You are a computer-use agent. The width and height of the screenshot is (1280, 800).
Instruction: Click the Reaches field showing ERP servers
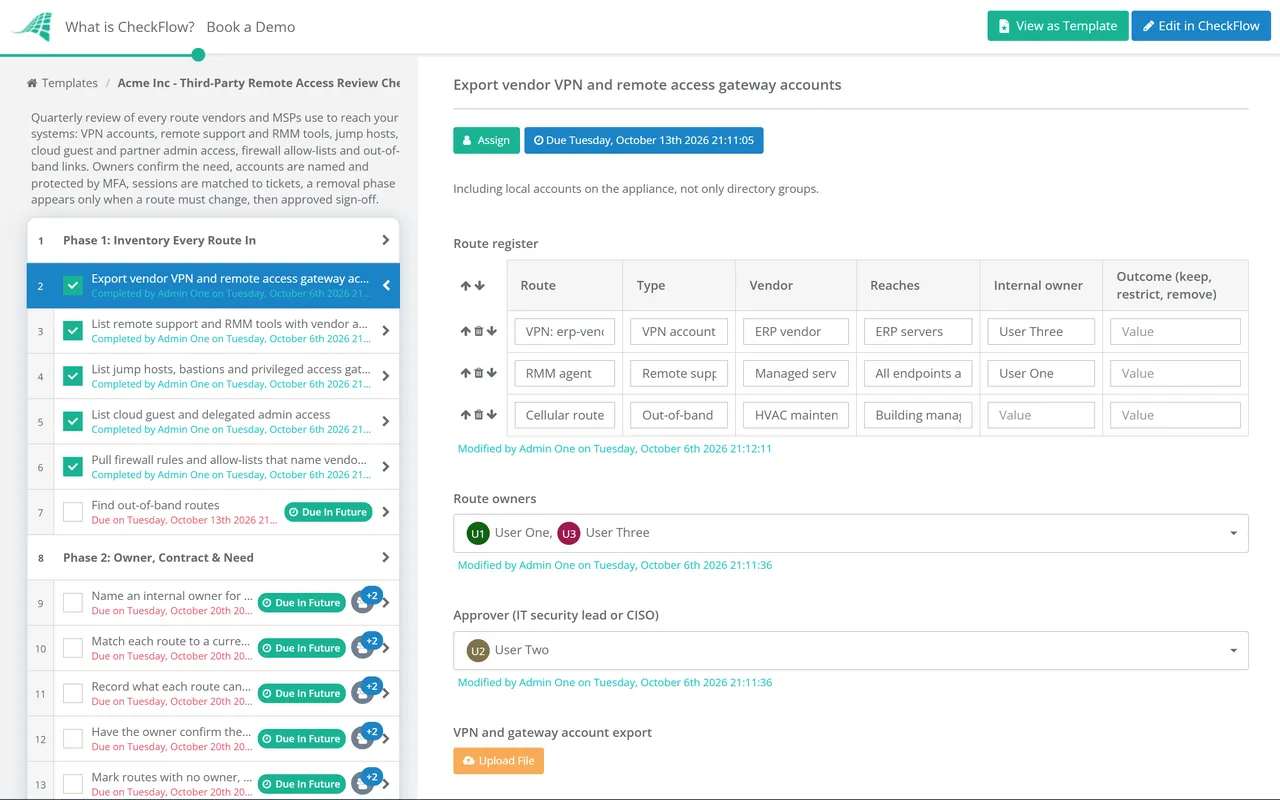pos(918,331)
